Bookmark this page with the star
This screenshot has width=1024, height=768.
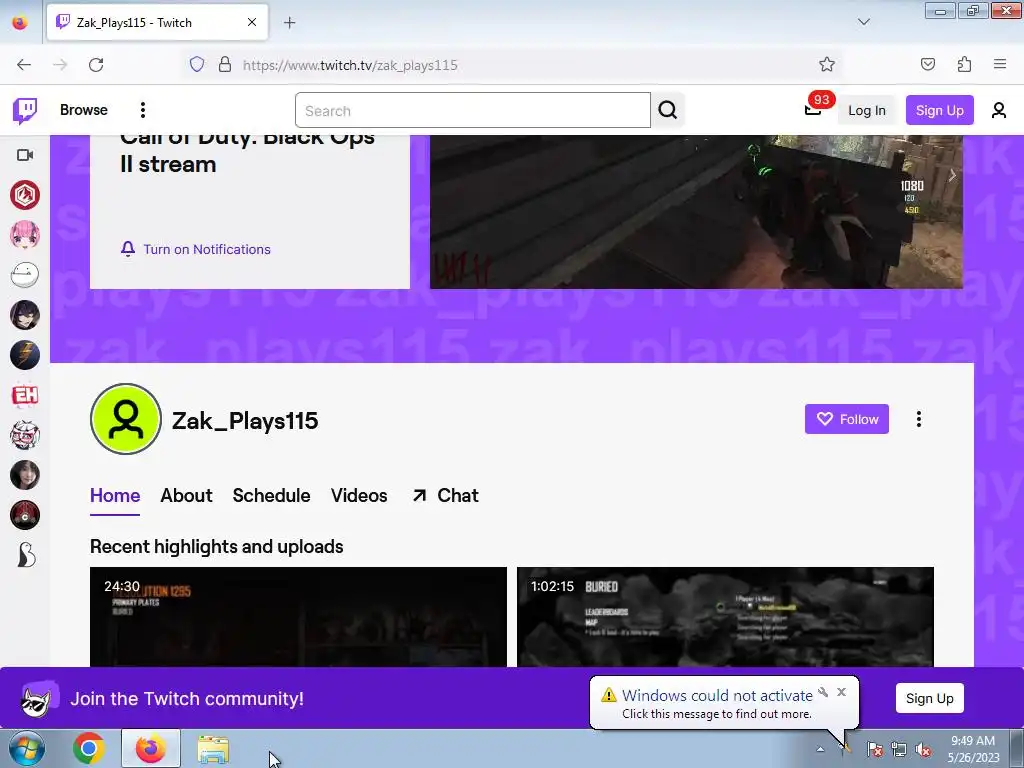(x=827, y=64)
